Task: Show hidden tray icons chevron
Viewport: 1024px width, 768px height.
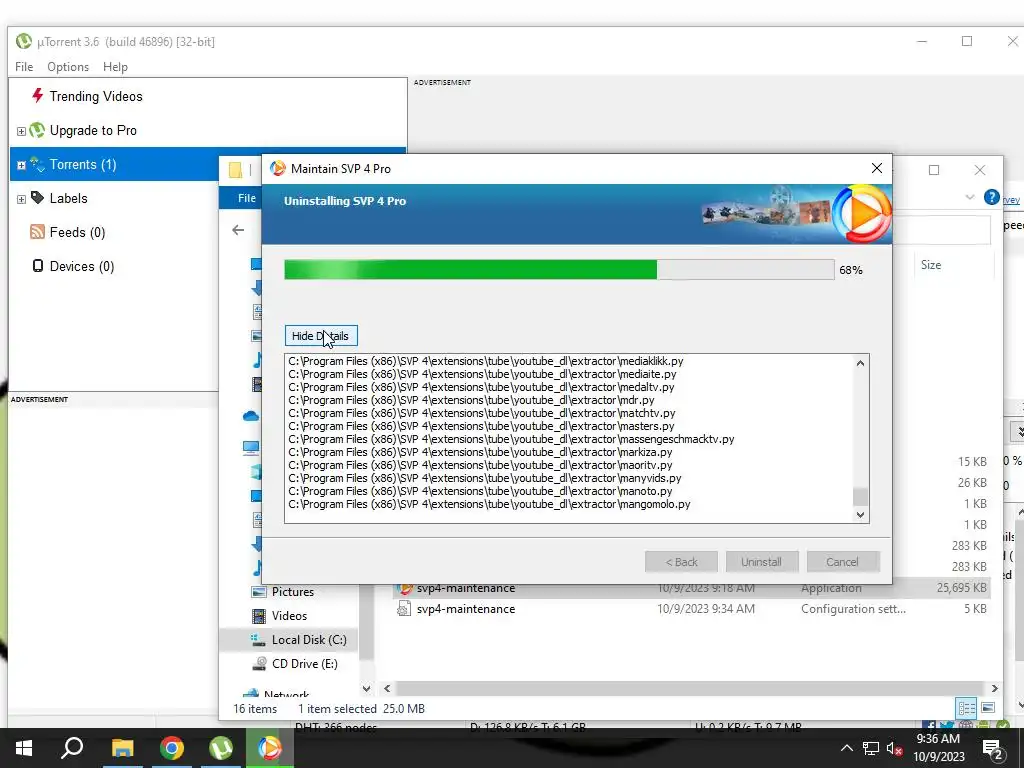Action: click(846, 748)
